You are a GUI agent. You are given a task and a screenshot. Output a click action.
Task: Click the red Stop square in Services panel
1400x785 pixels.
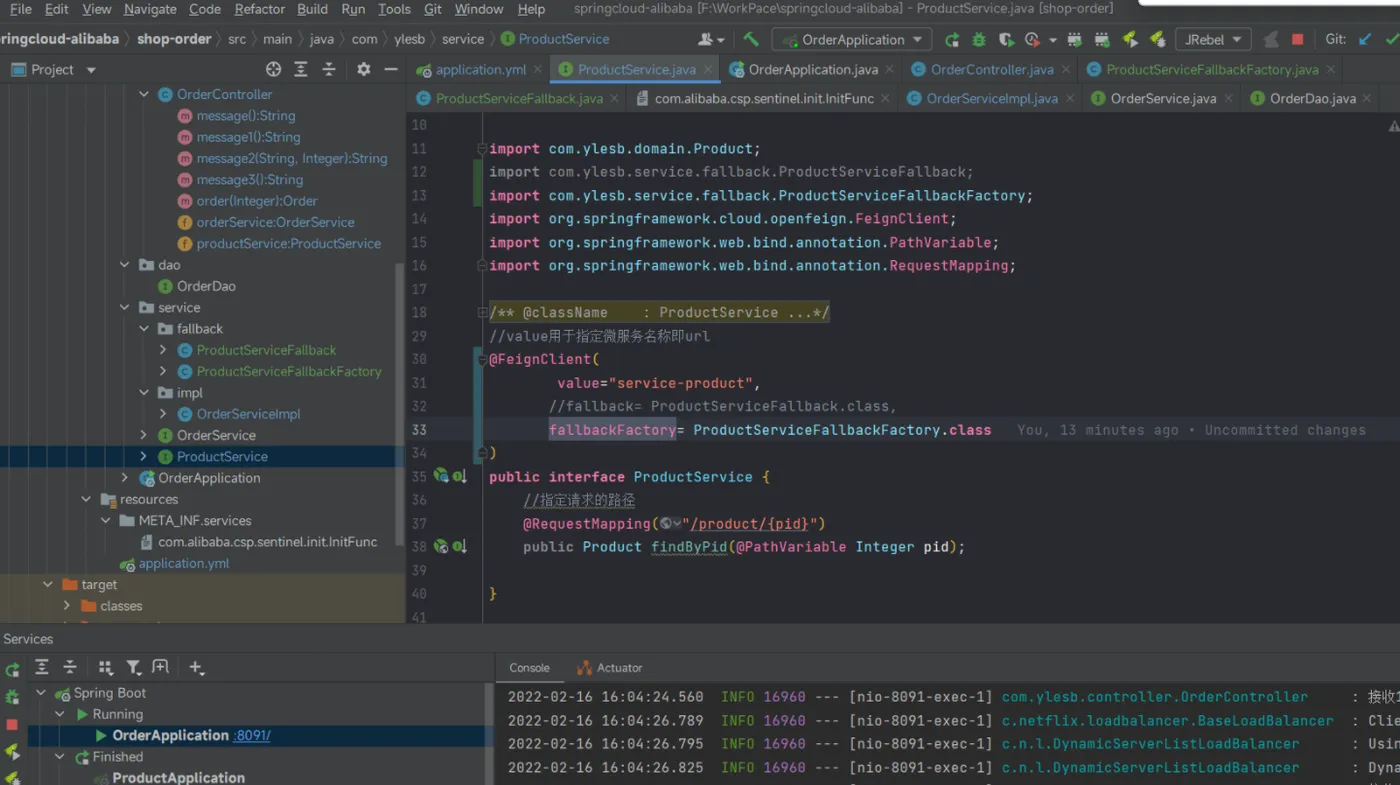(x=12, y=724)
